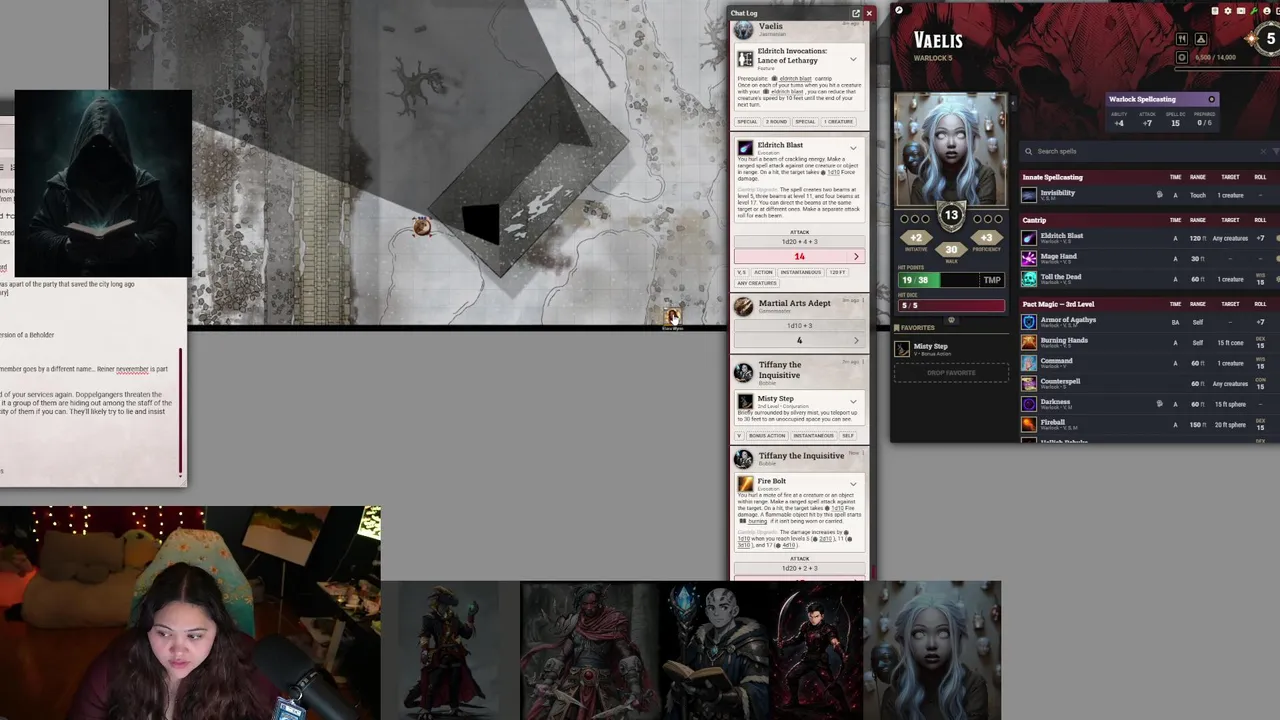Screen dimensions: 1280x720
Task: Click the Drop Favorite slot
Action: [951, 373]
